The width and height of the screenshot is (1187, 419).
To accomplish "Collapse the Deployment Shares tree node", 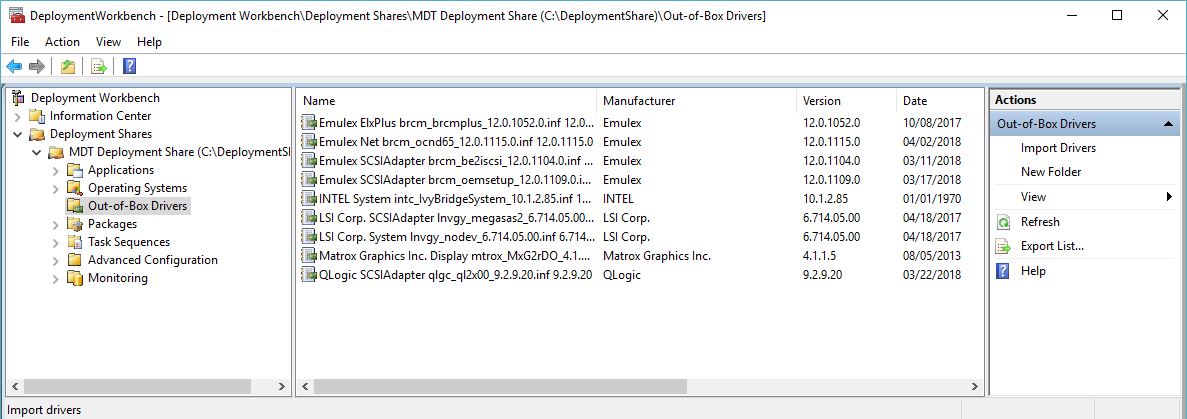I will 18,134.
